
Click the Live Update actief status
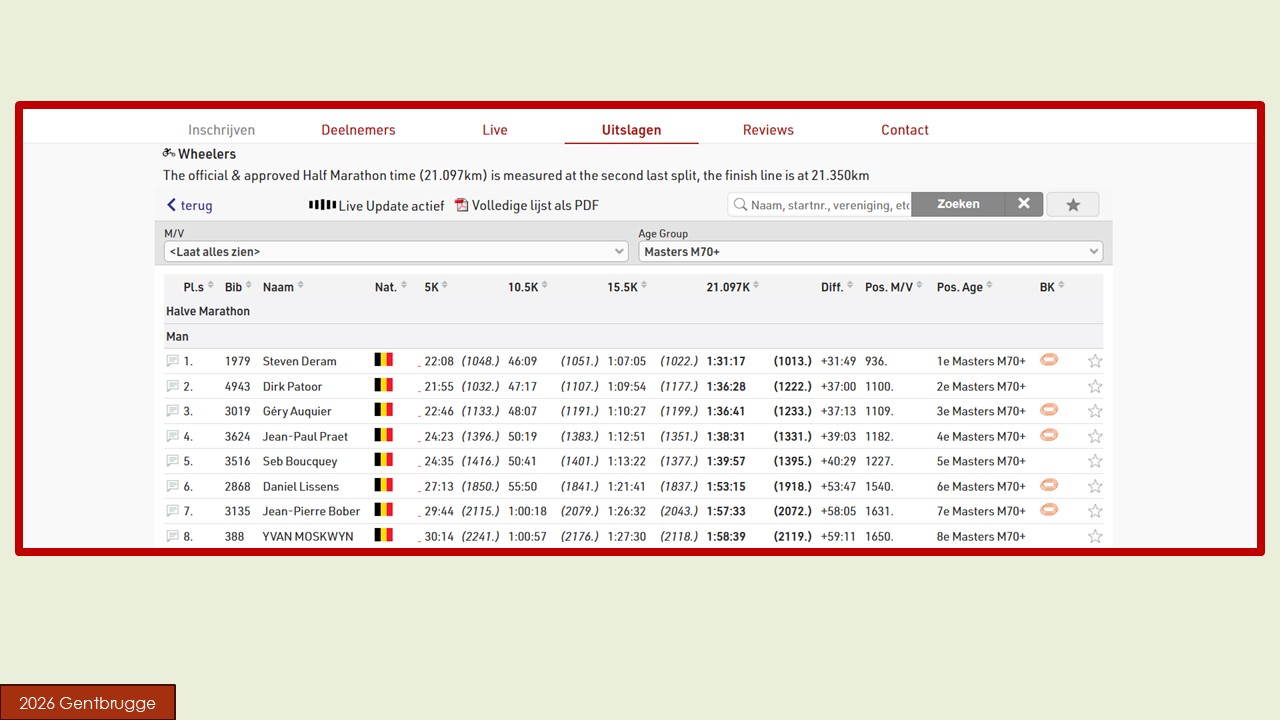pyautogui.click(x=391, y=205)
